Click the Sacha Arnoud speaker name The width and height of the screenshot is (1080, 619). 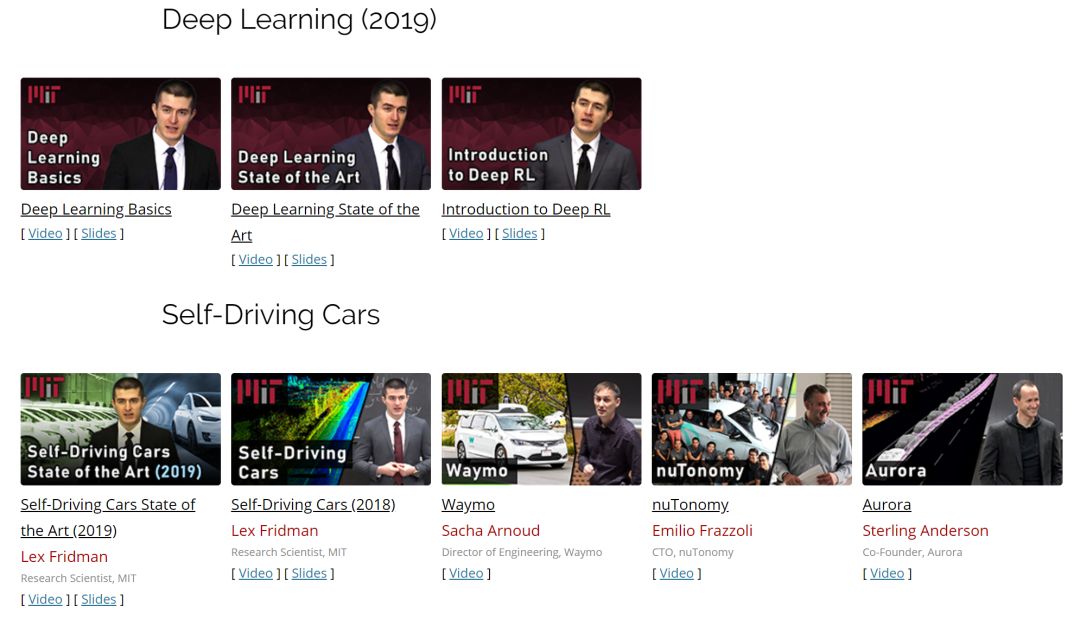pos(490,531)
